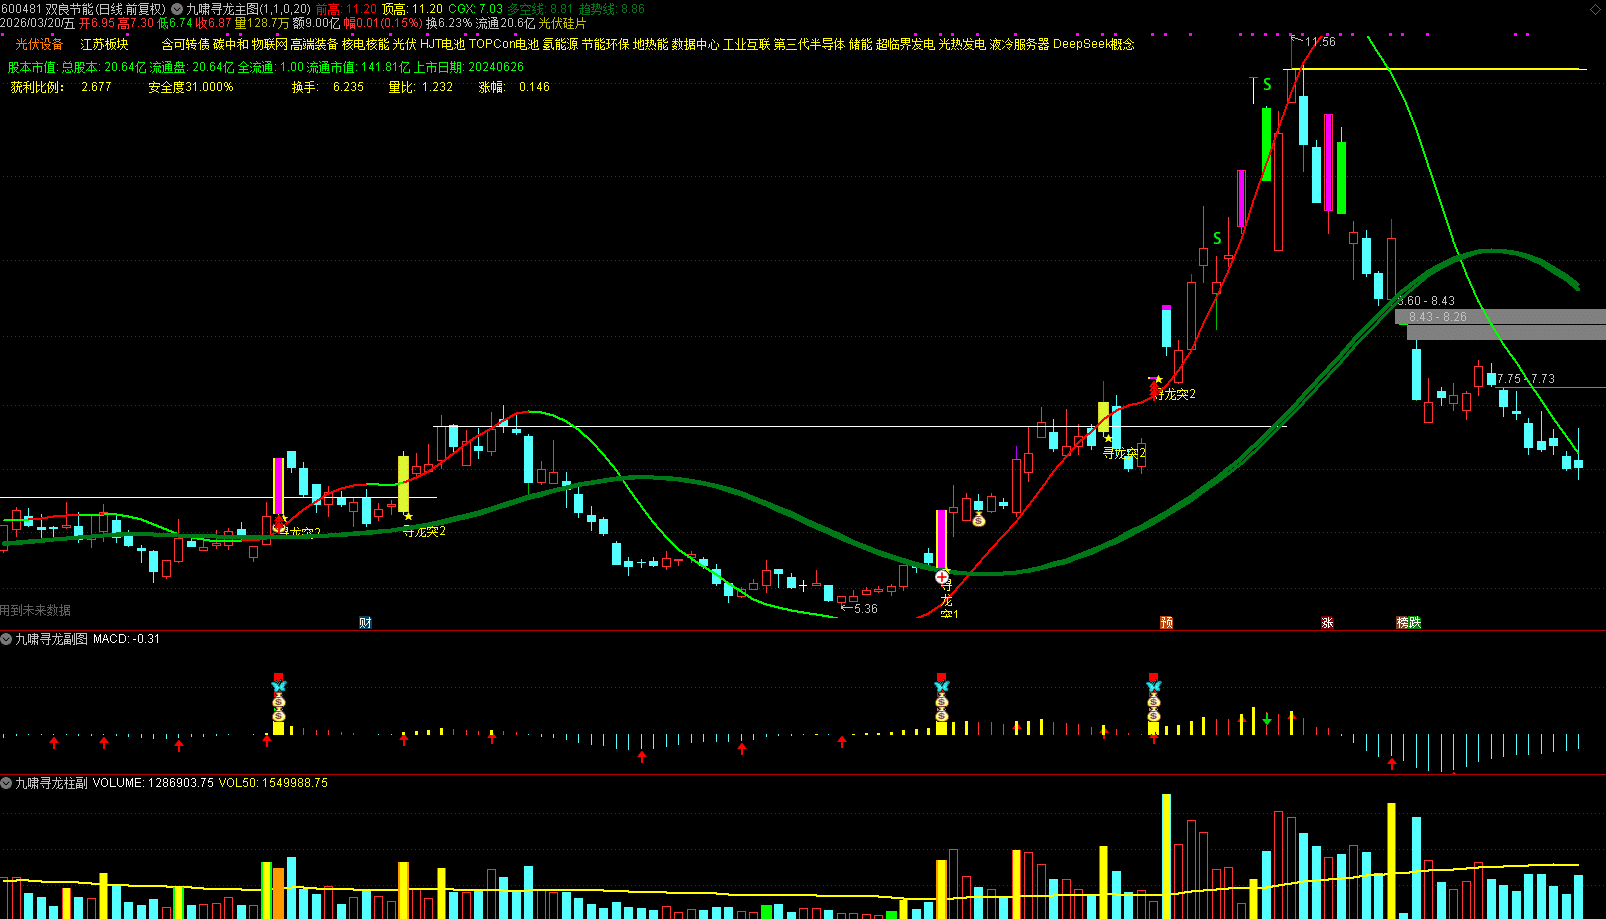Image resolution: width=1606 pixels, height=919 pixels.
Task: Click the 财 event marker icon
Action: (365, 623)
